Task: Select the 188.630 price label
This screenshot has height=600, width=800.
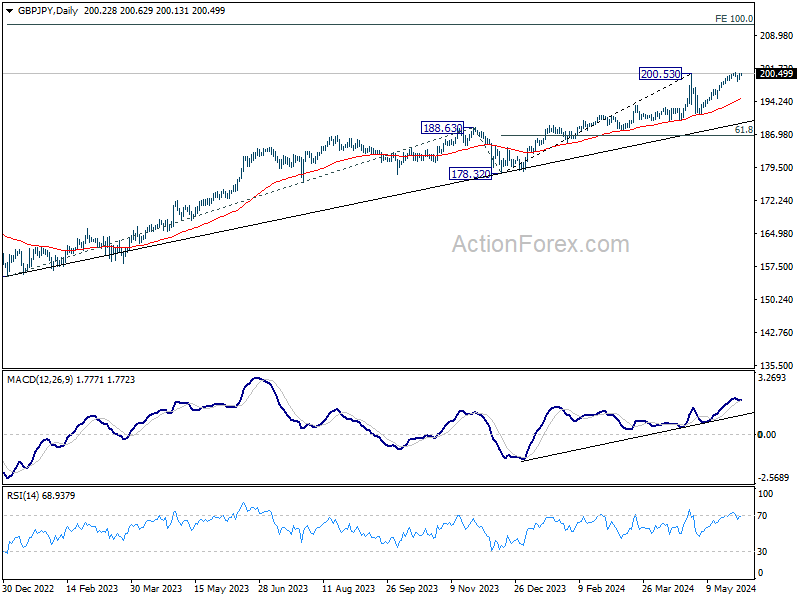Action: click(442, 128)
